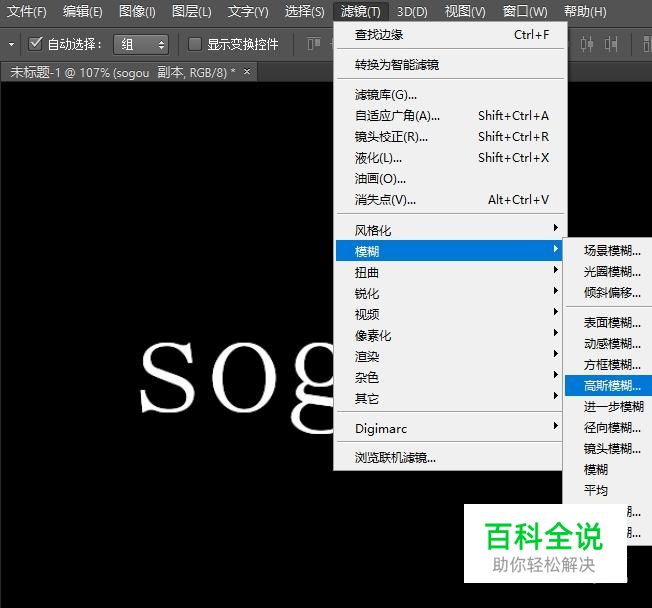Open the 窗口(W) menu
652x608 pixels.
click(525, 11)
